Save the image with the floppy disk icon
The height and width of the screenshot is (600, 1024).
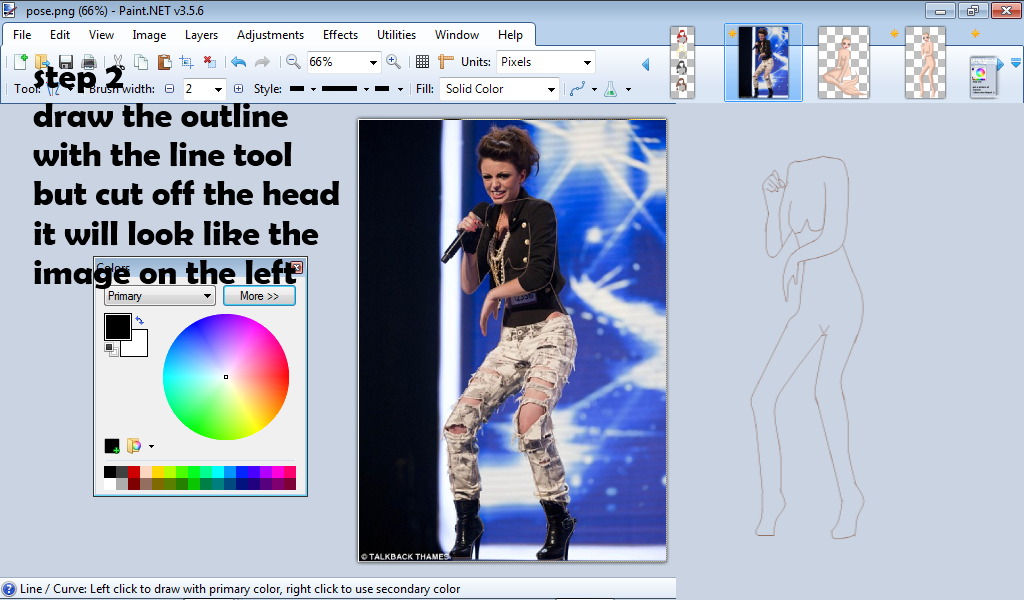(65, 62)
